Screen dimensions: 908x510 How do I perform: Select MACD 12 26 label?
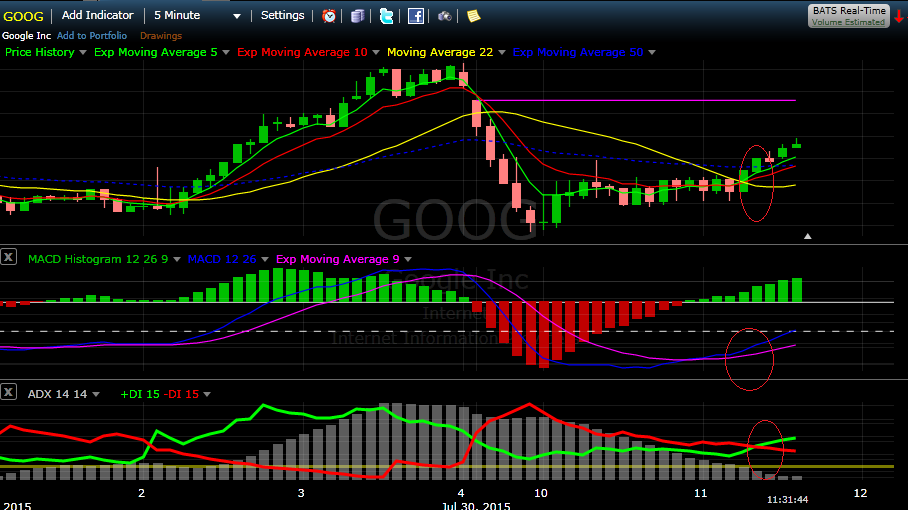(x=222, y=259)
